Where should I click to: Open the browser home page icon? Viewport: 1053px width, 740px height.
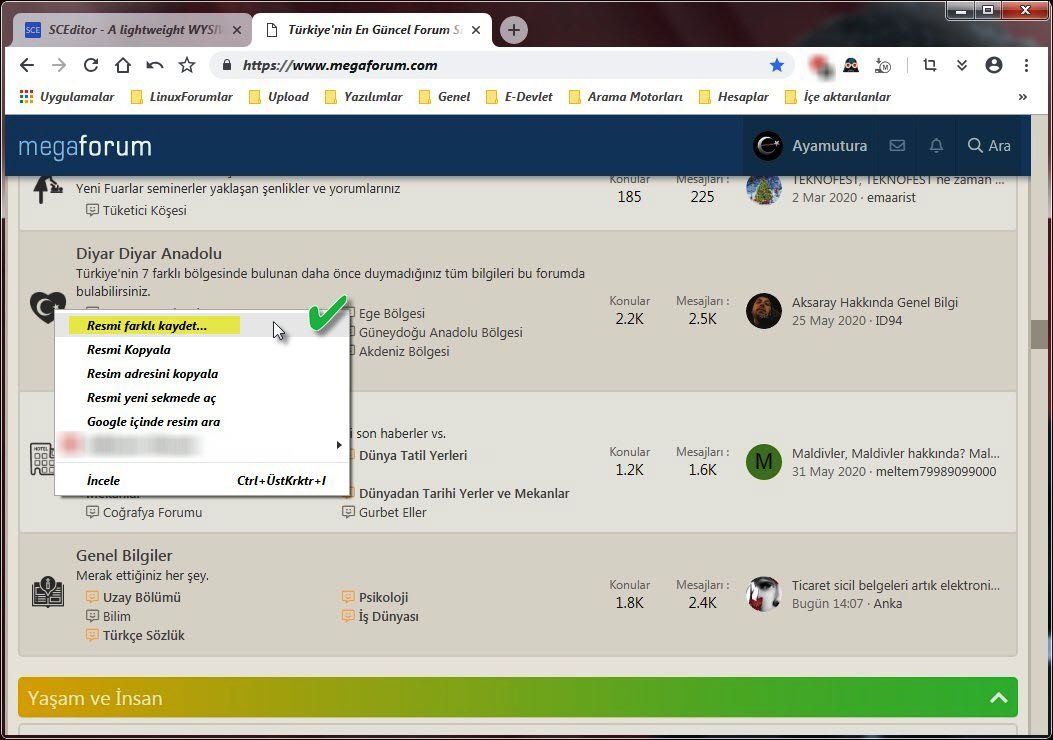[123, 65]
